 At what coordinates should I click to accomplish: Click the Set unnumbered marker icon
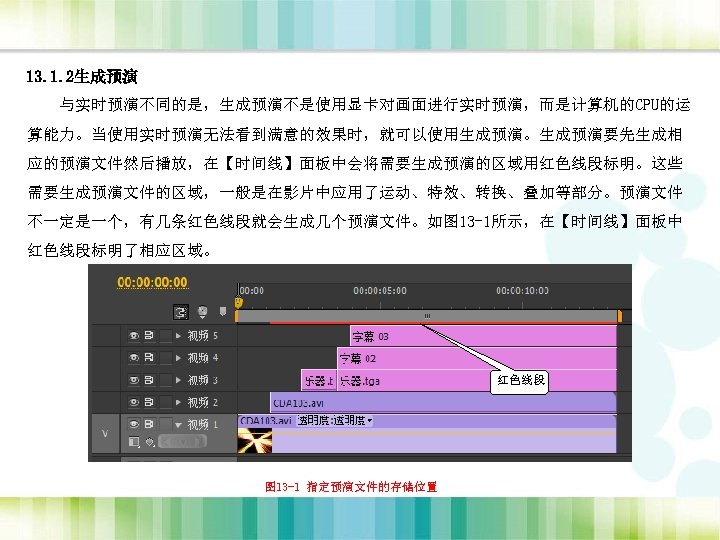click(x=223, y=312)
